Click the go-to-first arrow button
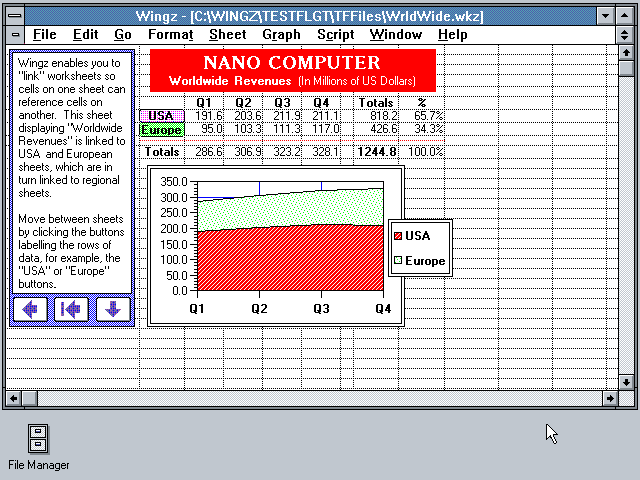Viewport: 640px width, 480px height. [71, 309]
